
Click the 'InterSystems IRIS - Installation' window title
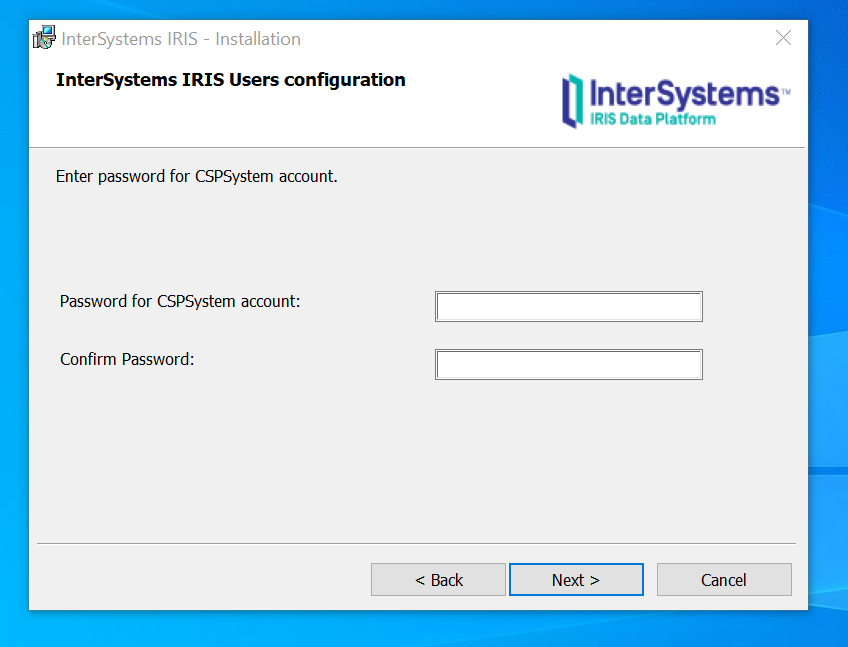coord(181,39)
